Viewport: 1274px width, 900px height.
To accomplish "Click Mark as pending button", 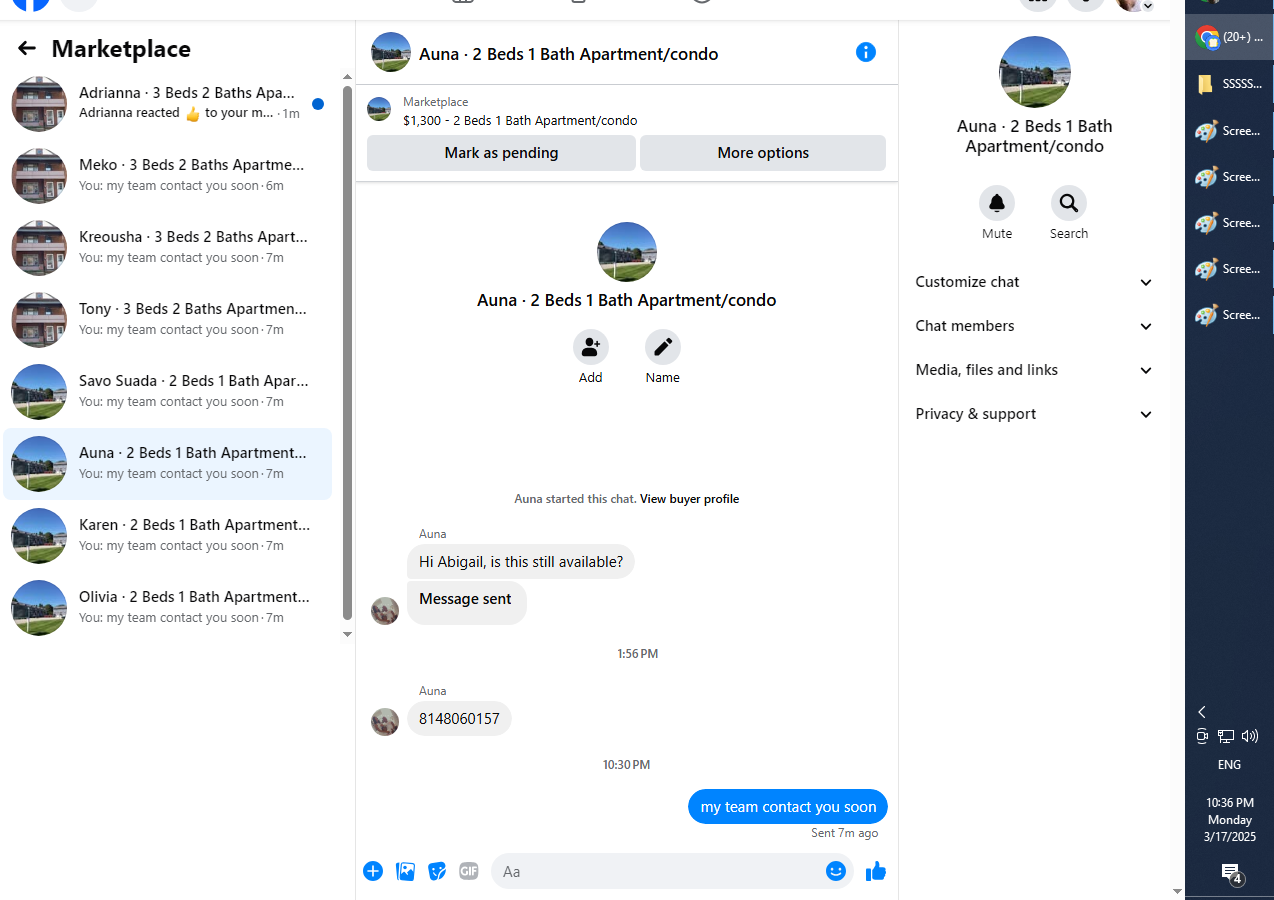I will click(501, 153).
